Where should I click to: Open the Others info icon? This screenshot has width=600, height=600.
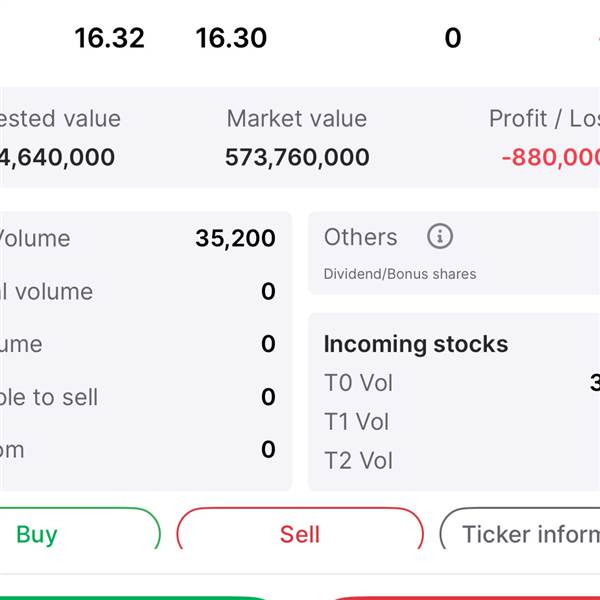pos(440,236)
